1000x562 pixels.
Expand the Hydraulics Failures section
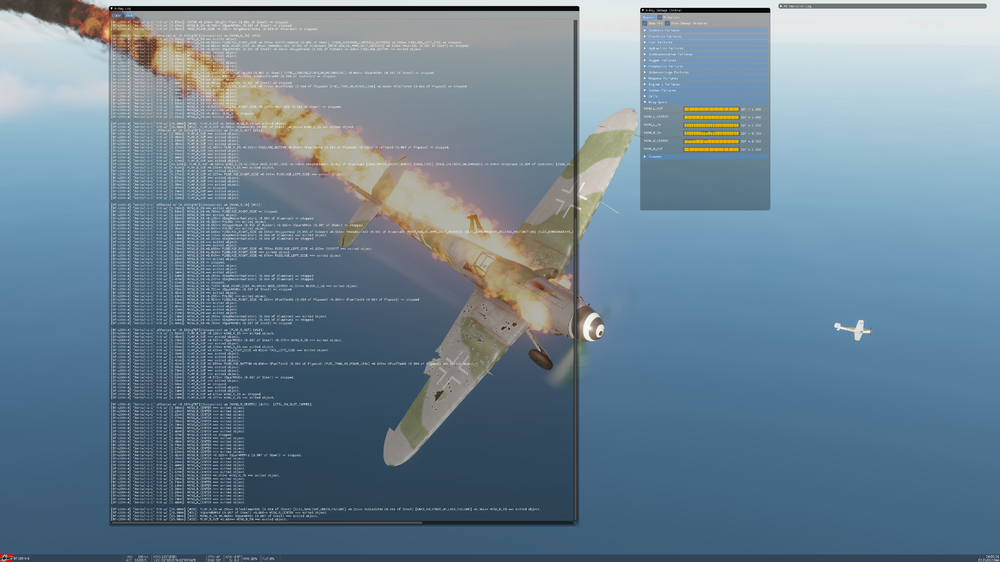pyautogui.click(x=705, y=48)
